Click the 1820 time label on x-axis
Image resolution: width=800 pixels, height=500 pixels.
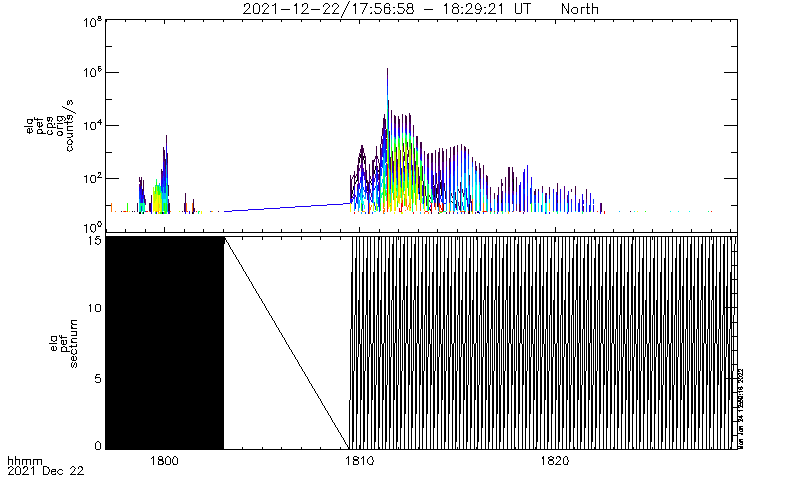pyautogui.click(x=555, y=461)
